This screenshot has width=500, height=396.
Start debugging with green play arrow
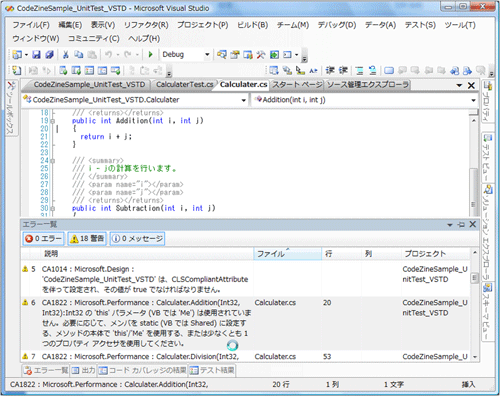[x=150, y=54]
